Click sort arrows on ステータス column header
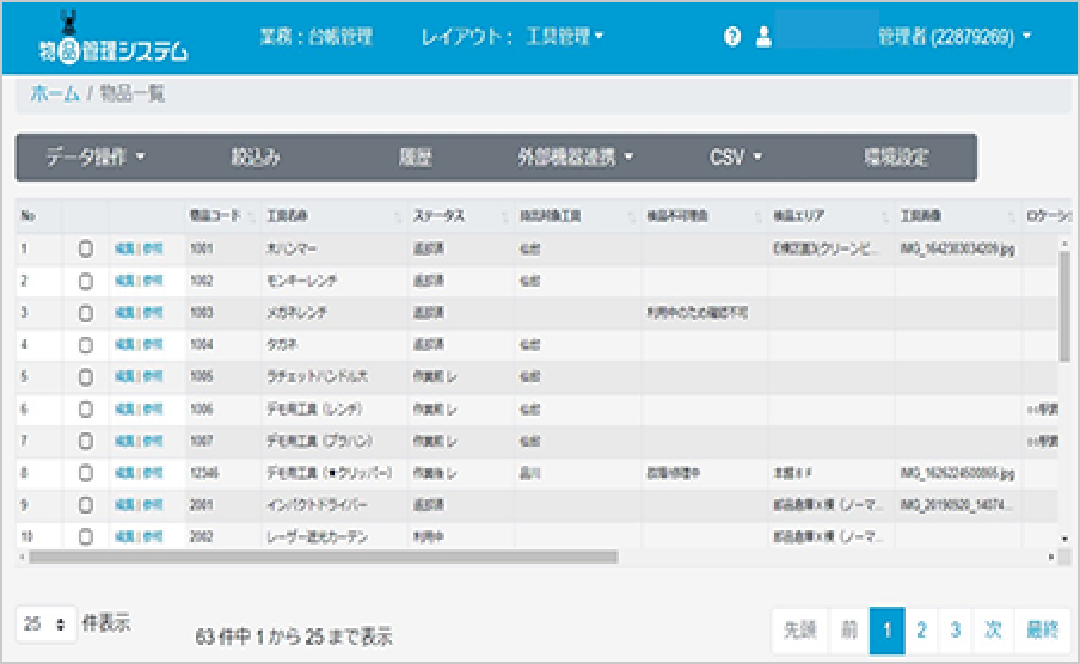This screenshot has width=1080, height=664. [503, 217]
